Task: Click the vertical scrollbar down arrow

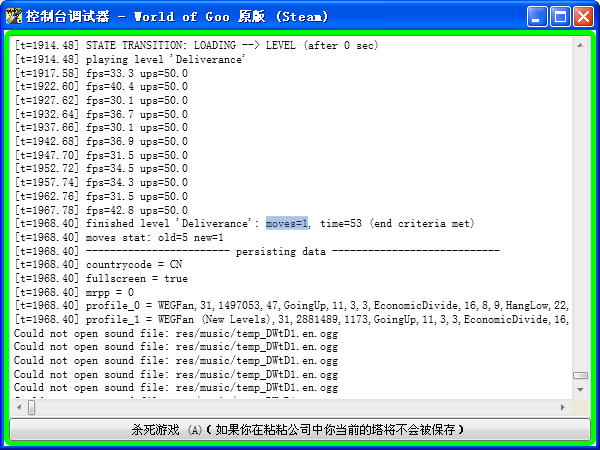Action: point(579,391)
